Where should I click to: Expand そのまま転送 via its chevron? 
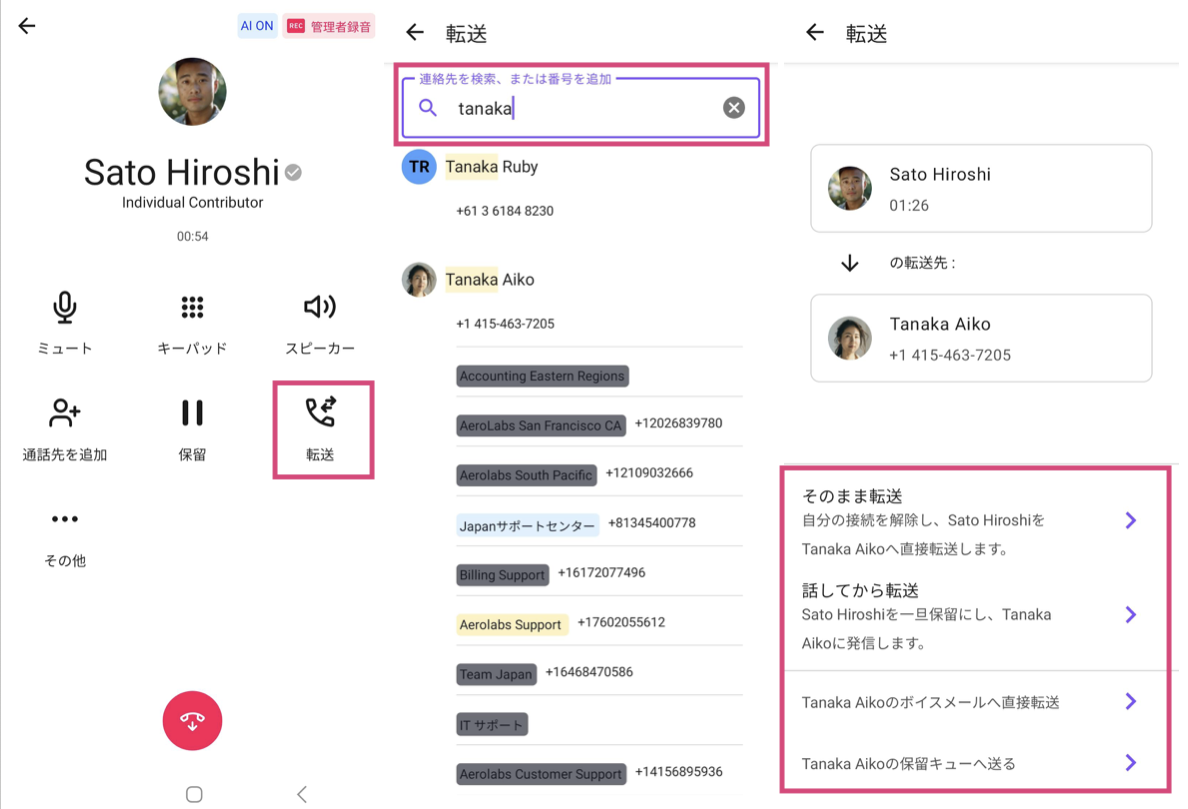[1131, 520]
